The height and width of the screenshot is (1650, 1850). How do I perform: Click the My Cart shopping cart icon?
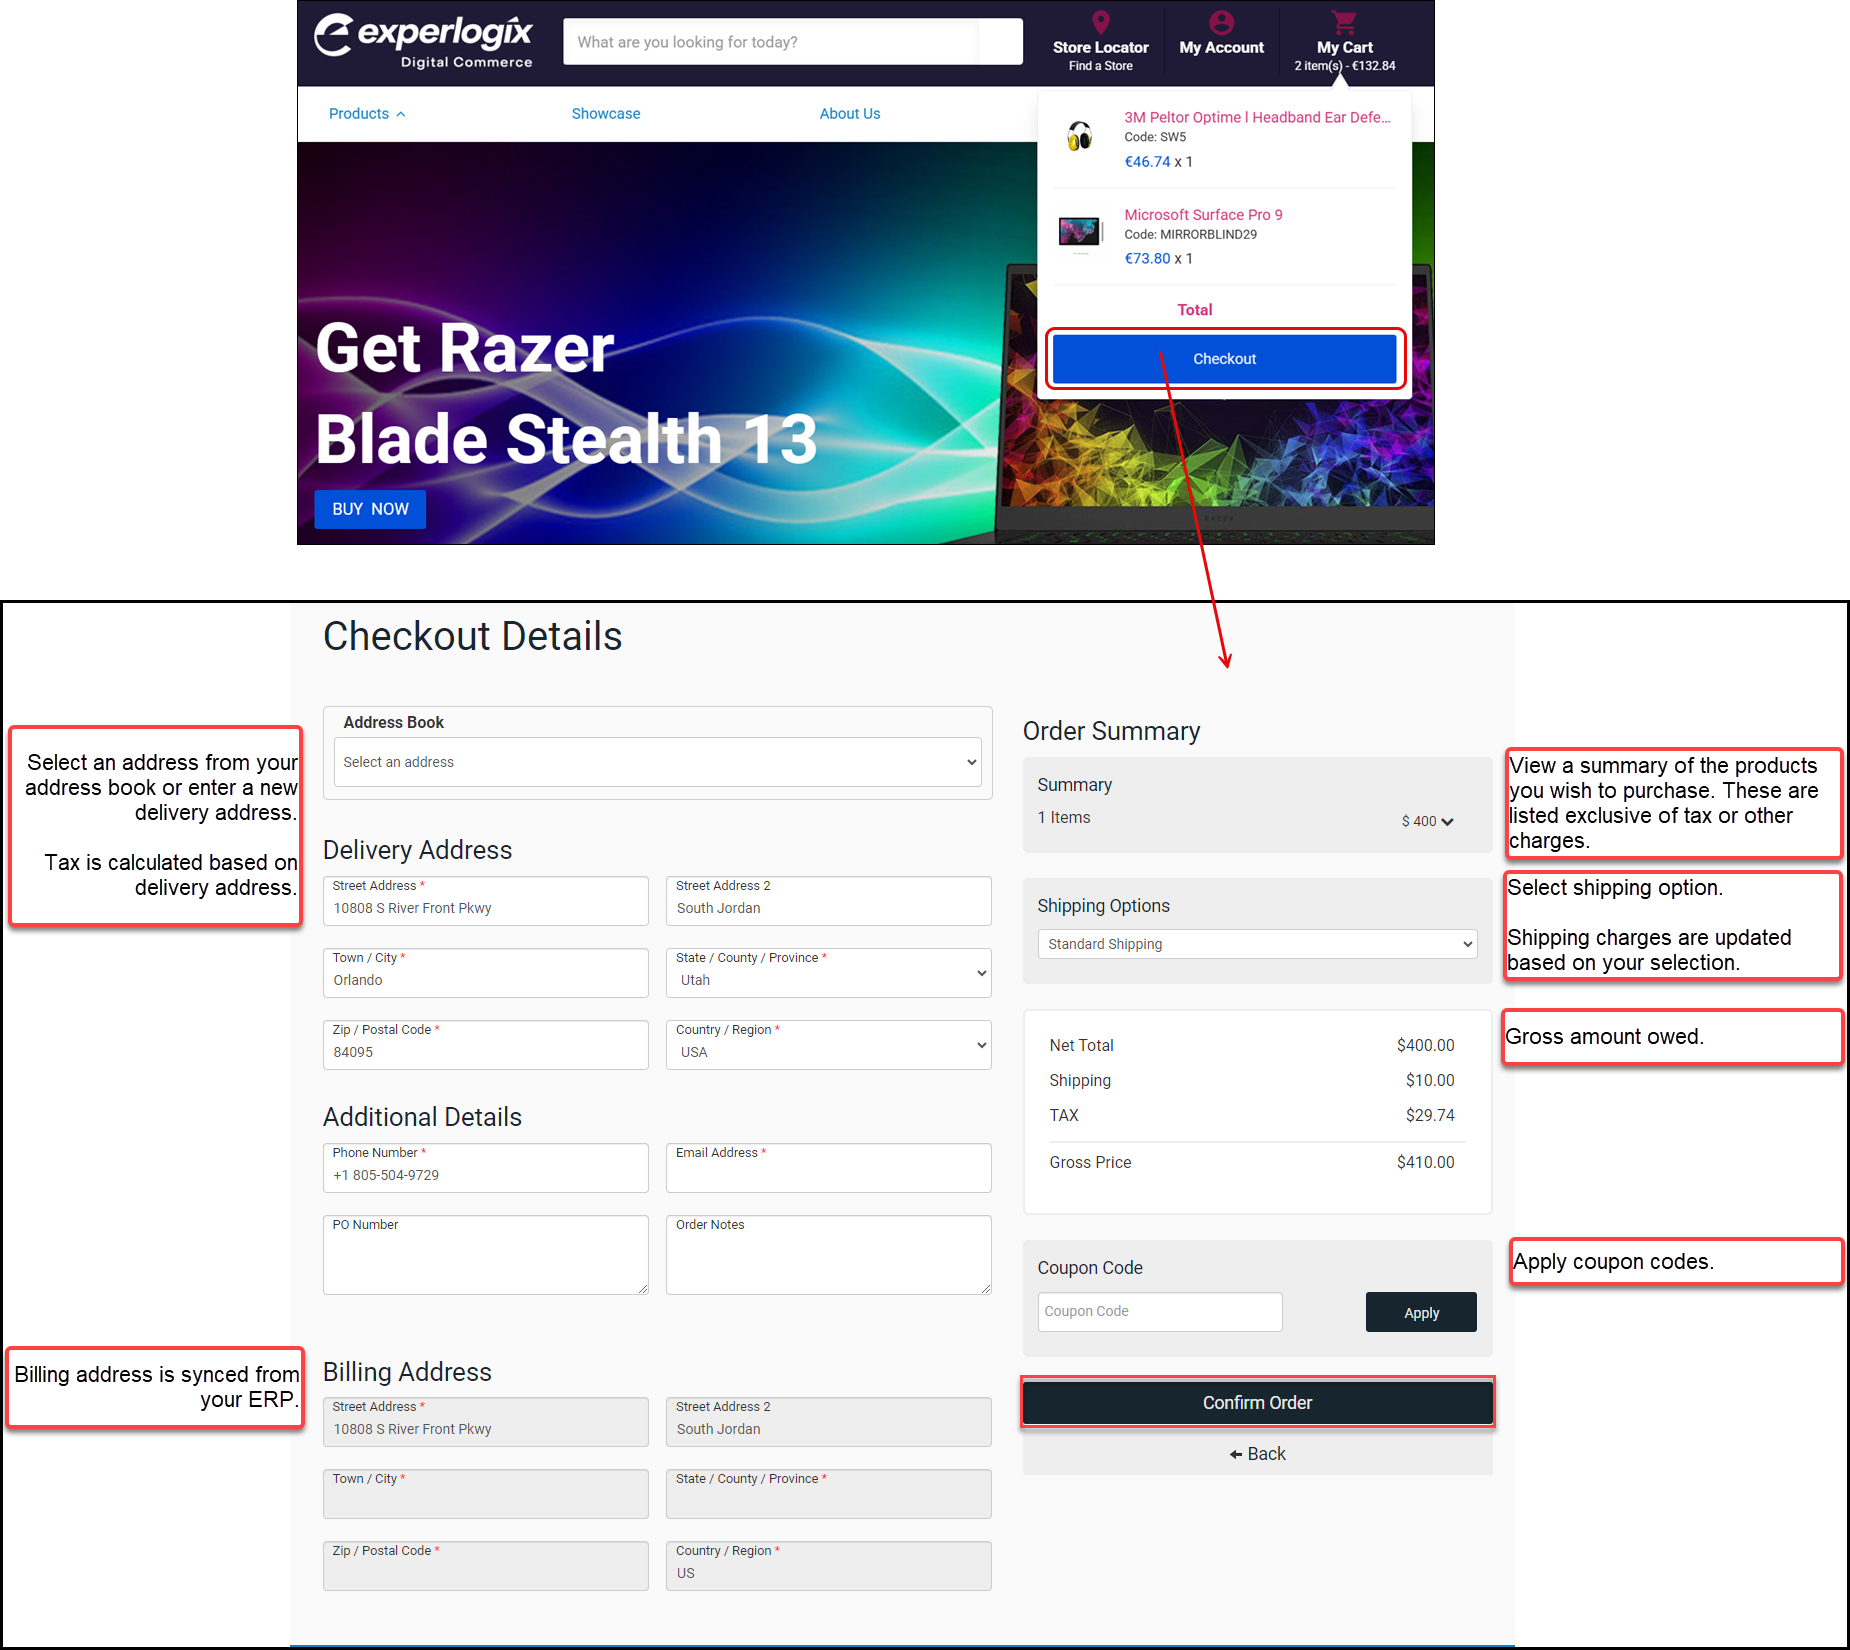[x=1344, y=22]
